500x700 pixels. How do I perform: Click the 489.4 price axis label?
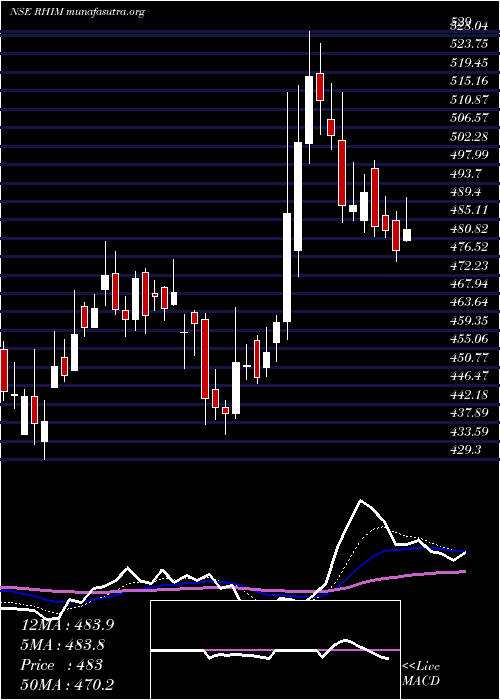465,192
